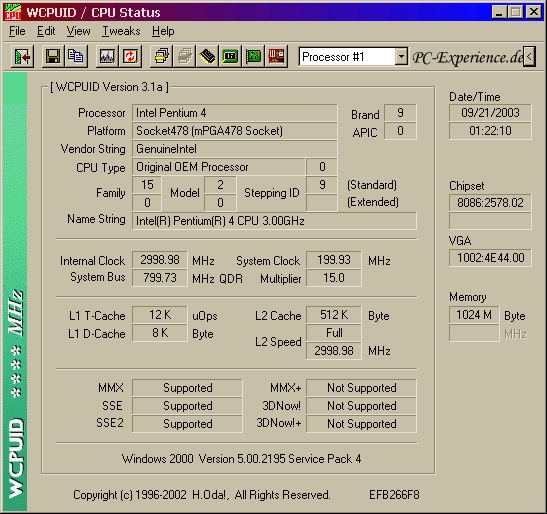
Task: Click the Platform field 'Socket478 (mPGA478 Socket)'
Action: click(234, 131)
